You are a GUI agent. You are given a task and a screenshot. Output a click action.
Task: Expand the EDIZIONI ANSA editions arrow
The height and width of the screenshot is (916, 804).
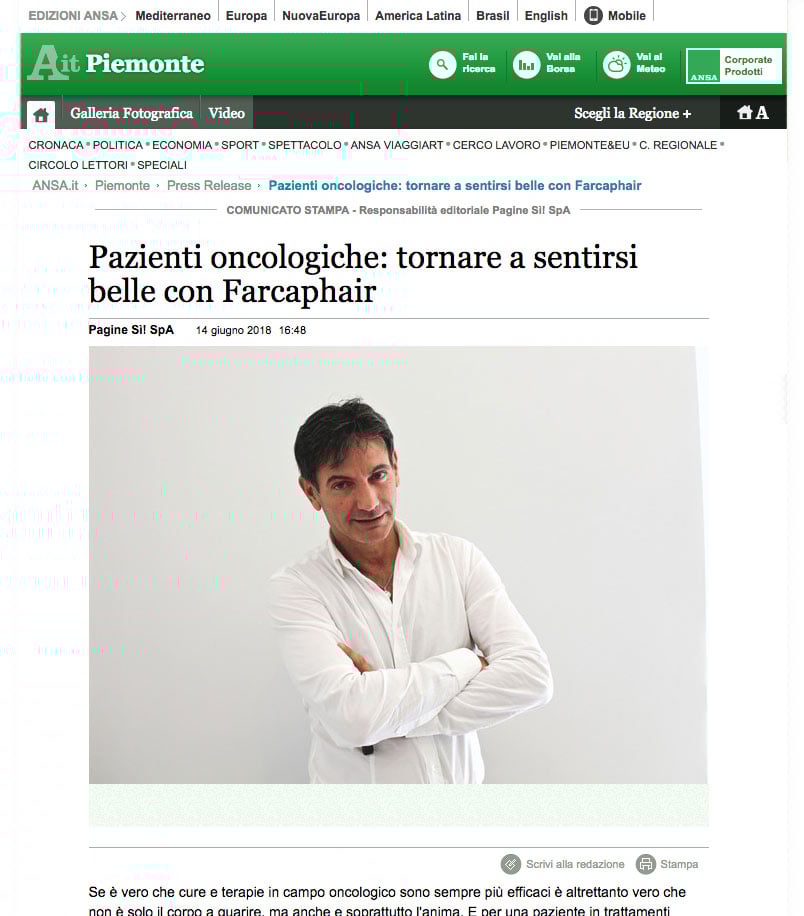(x=123, y=16)
